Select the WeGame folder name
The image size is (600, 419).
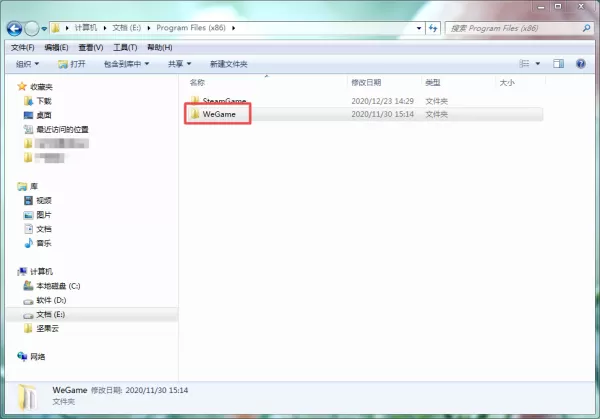tap(219, 114)
